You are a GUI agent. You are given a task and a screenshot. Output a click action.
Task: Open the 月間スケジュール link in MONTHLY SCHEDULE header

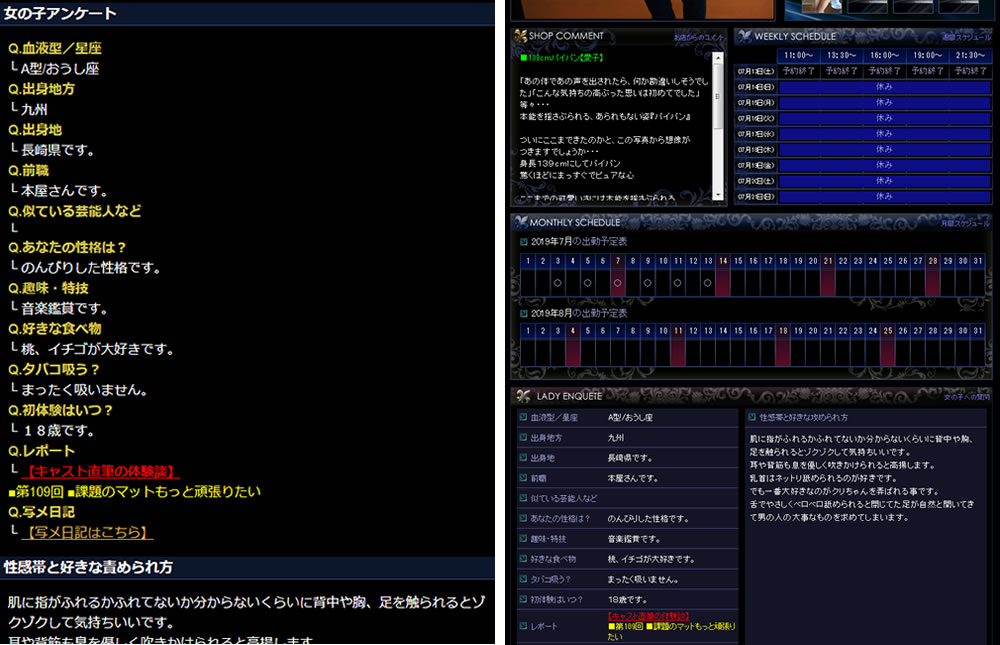point(966,223)
